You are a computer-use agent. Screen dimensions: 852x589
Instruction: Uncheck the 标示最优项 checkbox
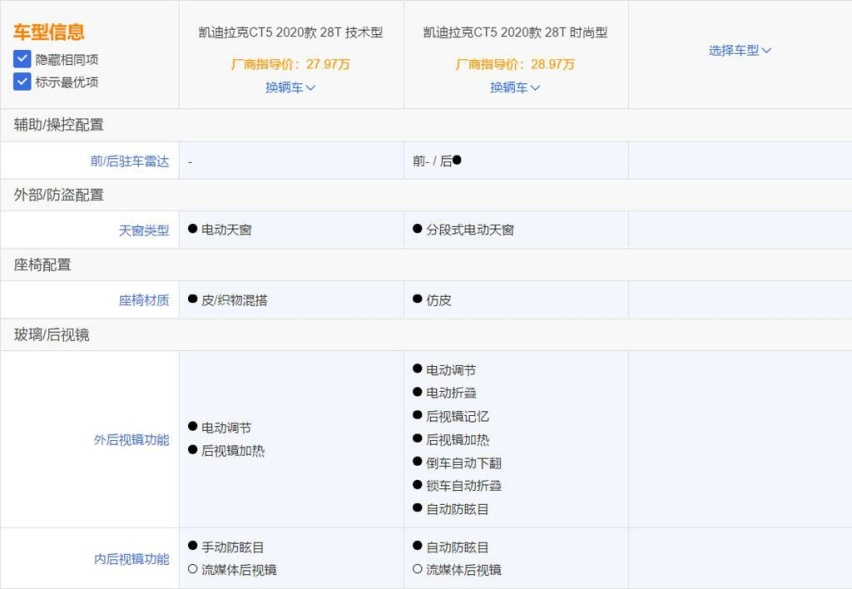pos(22,82)
